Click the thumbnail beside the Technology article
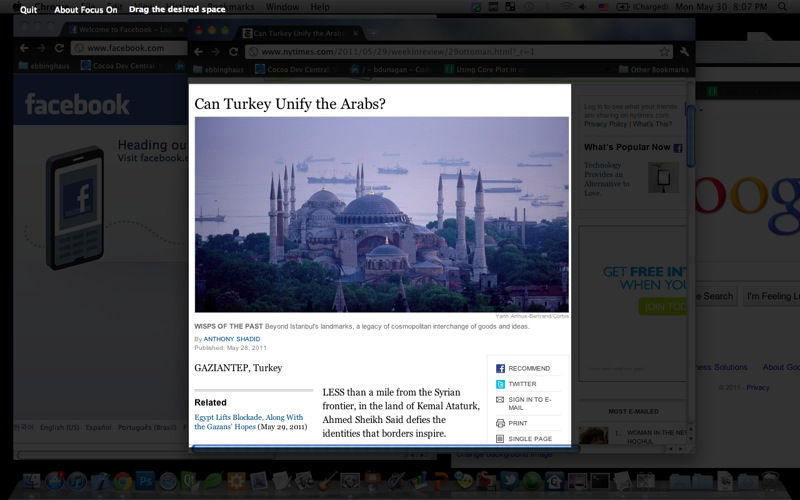 (663, 177)
